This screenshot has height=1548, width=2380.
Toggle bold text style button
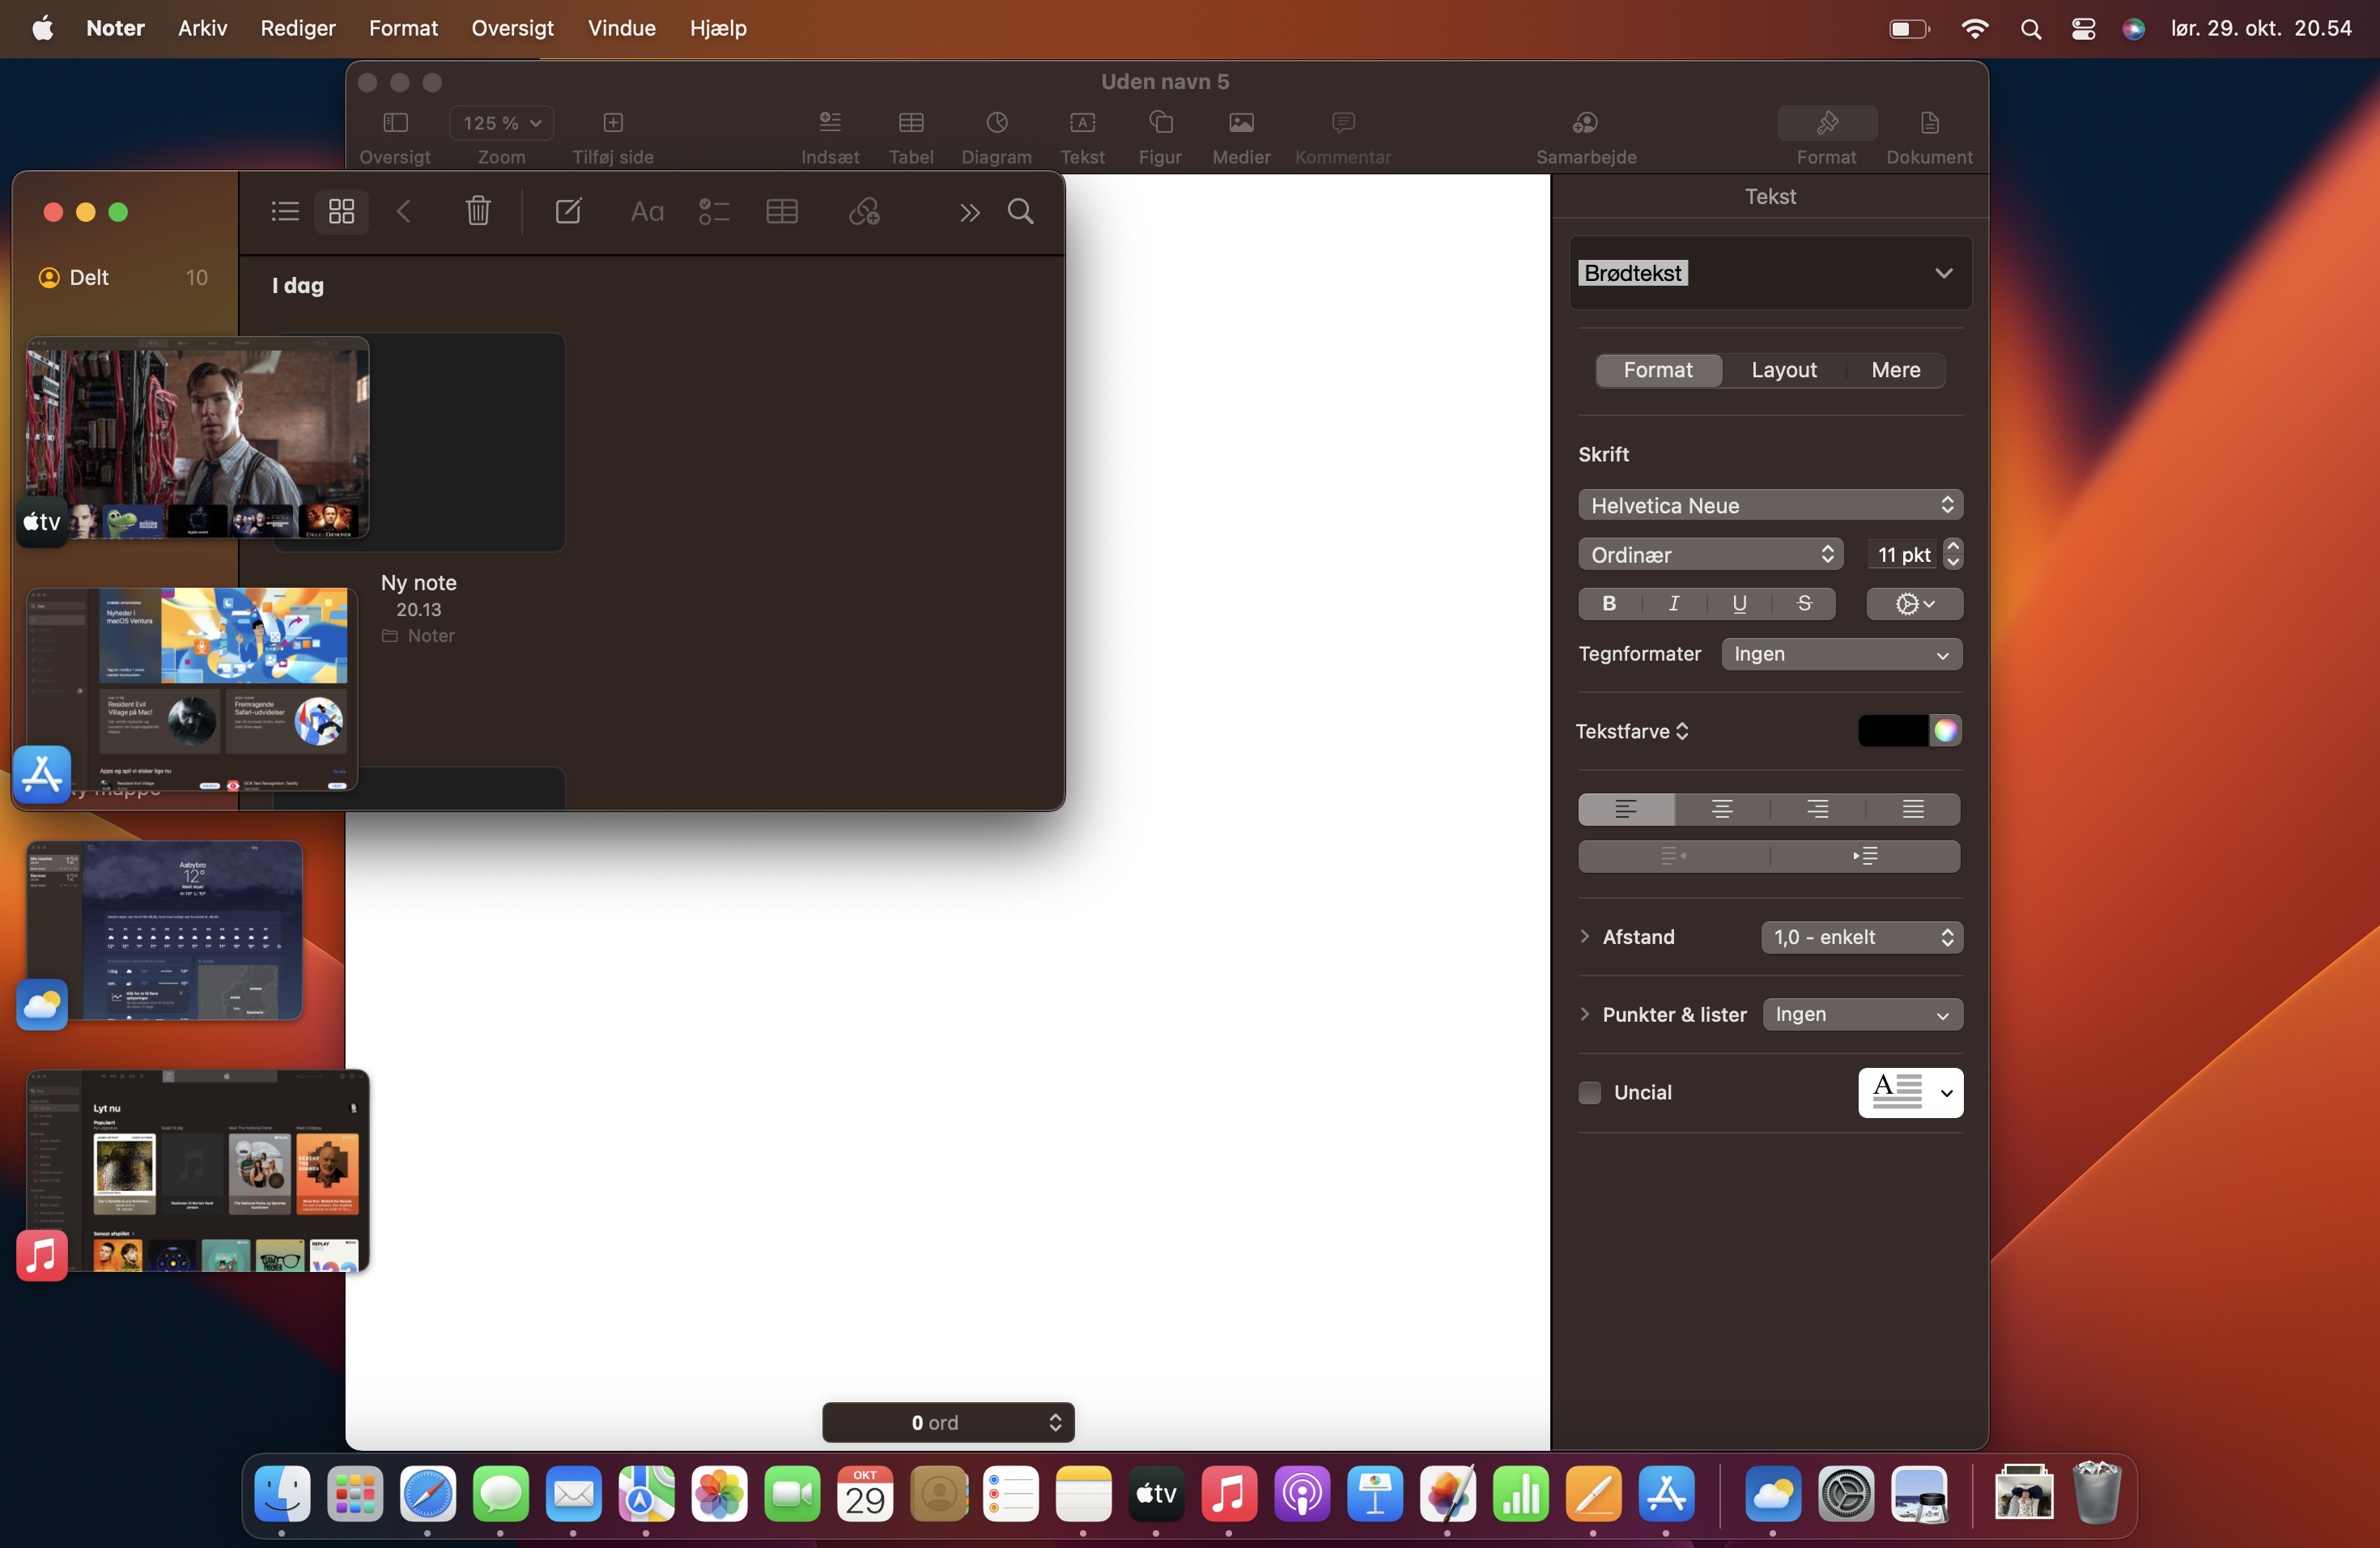[1608, 603]
